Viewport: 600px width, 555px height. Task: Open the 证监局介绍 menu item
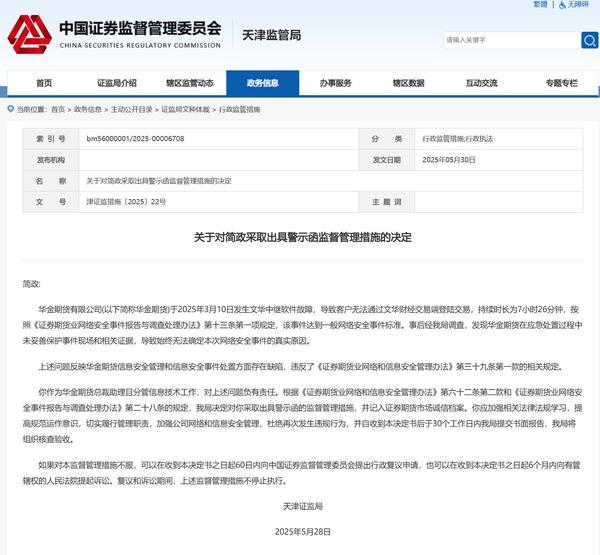117,83
